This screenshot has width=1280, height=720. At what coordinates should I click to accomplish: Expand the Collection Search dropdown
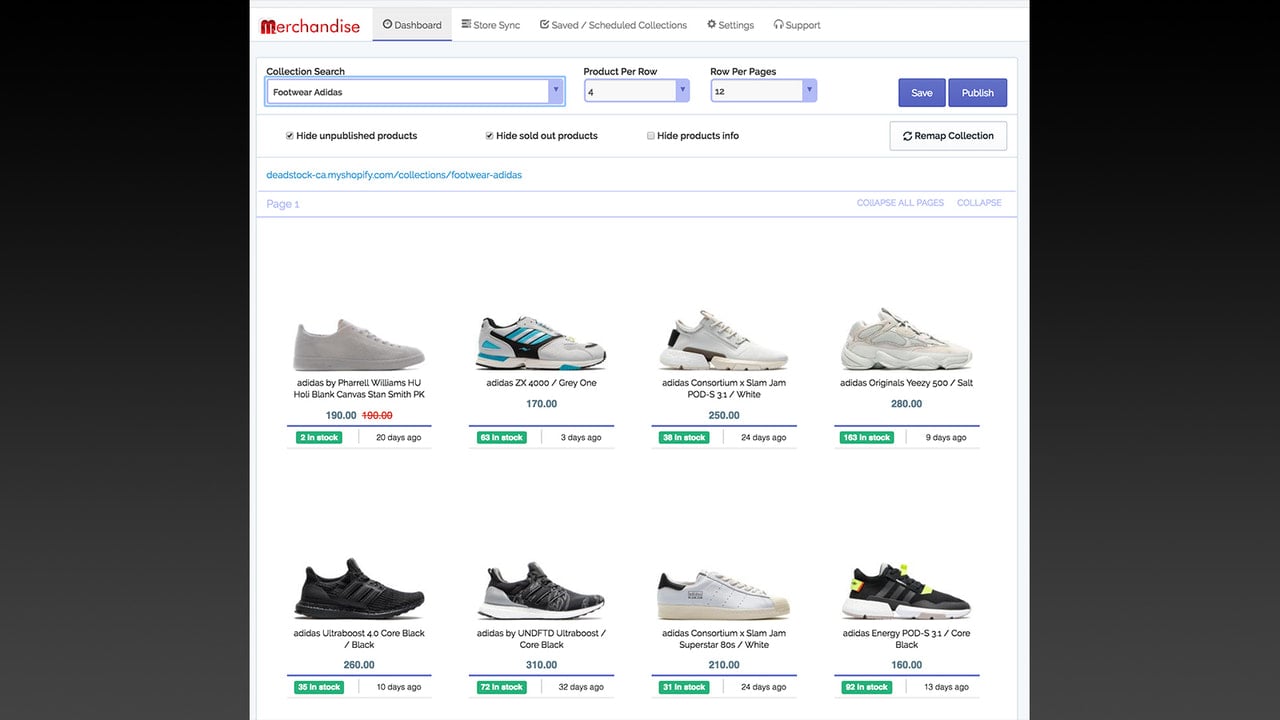415,91
